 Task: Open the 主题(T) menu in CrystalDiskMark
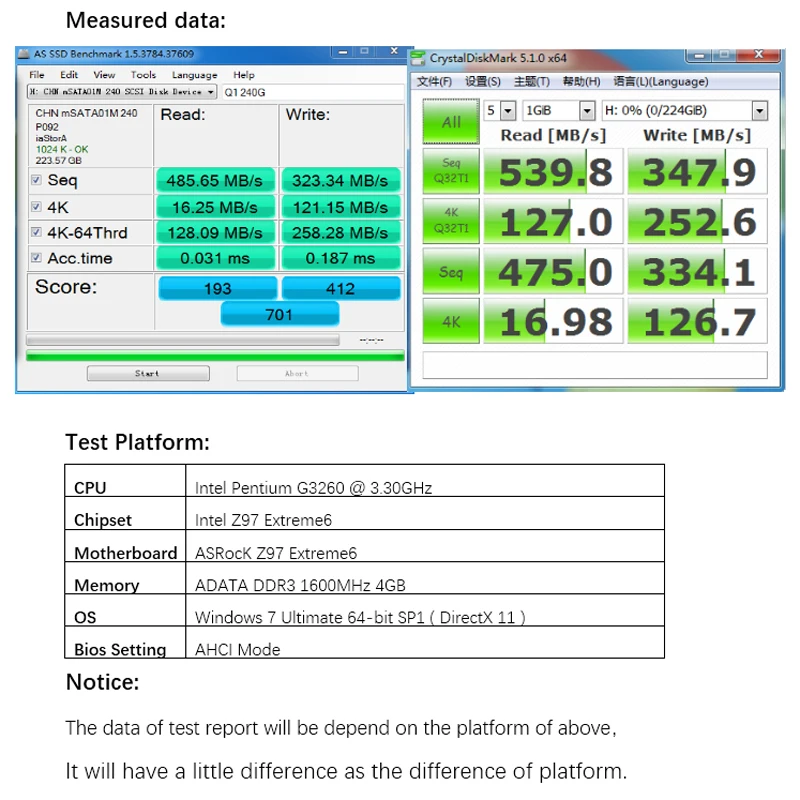532,82
